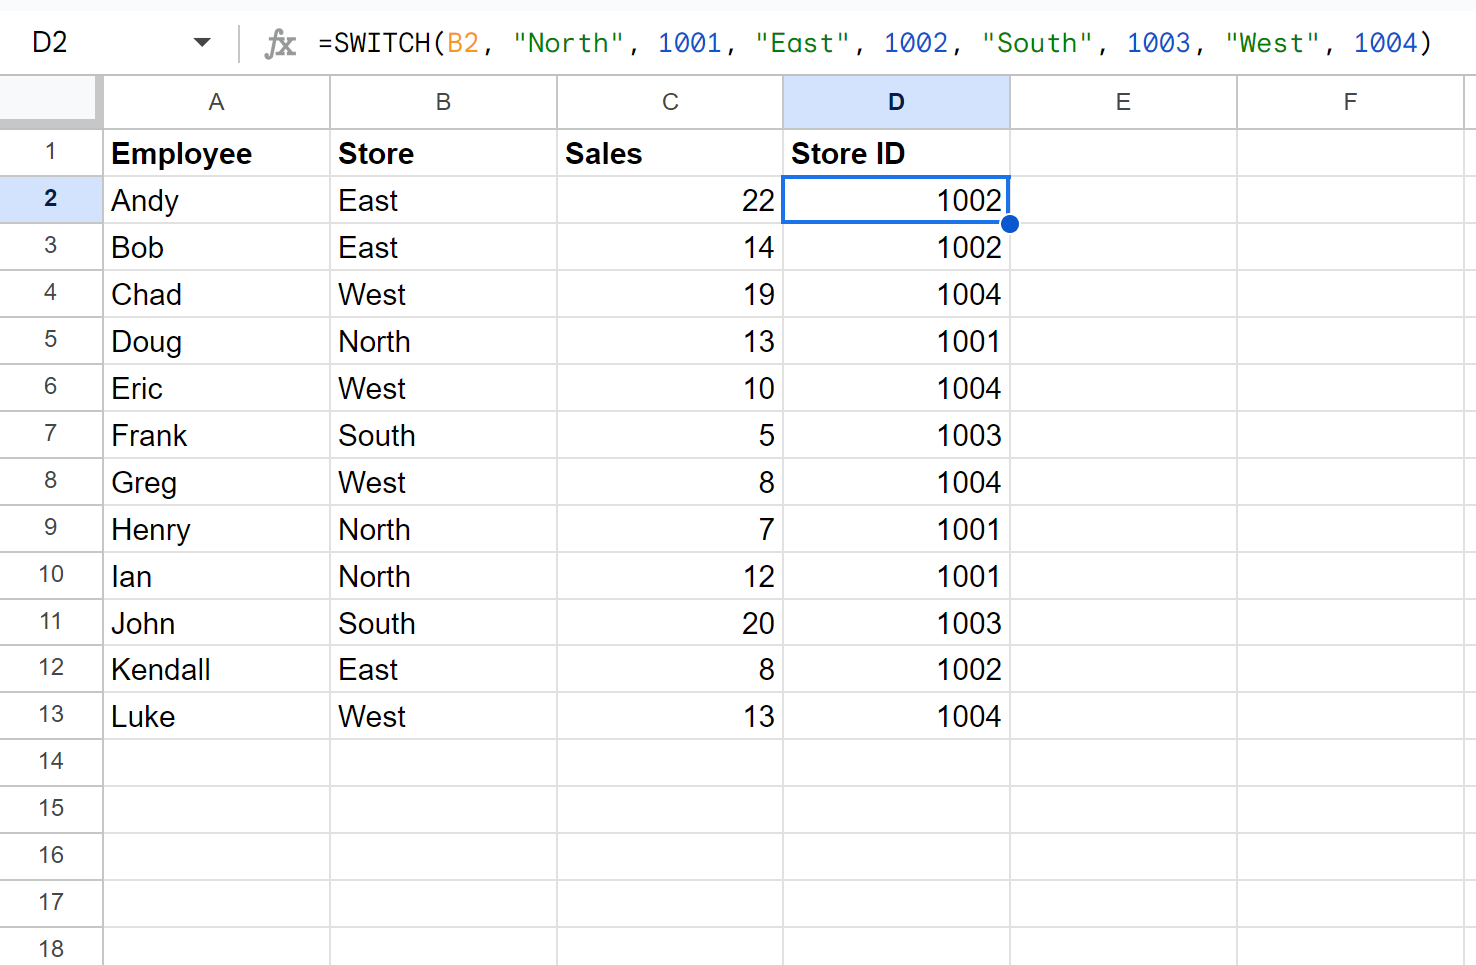Click the blue fill handle on cell D2
The width and height of the screenshot is (1476, 965).
tap(1010, 223)
